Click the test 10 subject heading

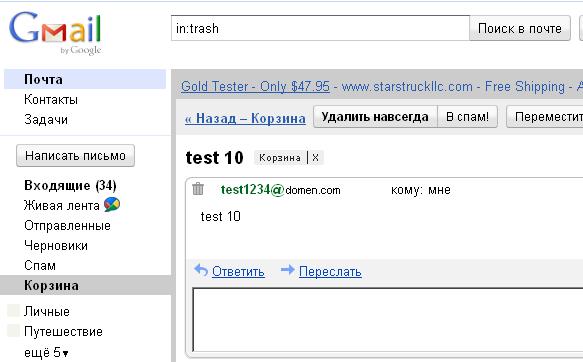pyautogui.click(x=215, y=158)
